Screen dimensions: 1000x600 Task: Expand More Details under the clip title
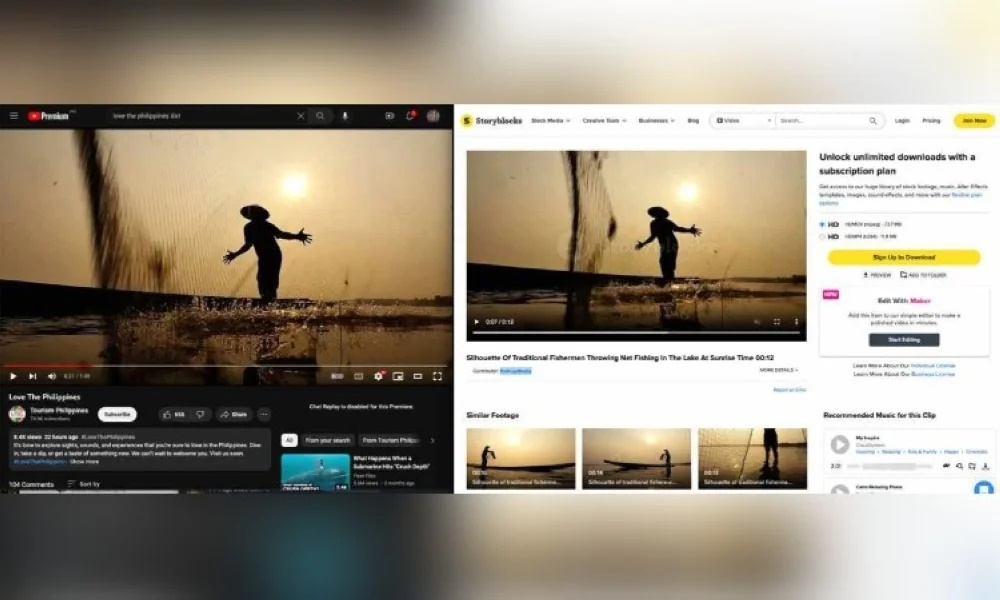tap(778, 370)
